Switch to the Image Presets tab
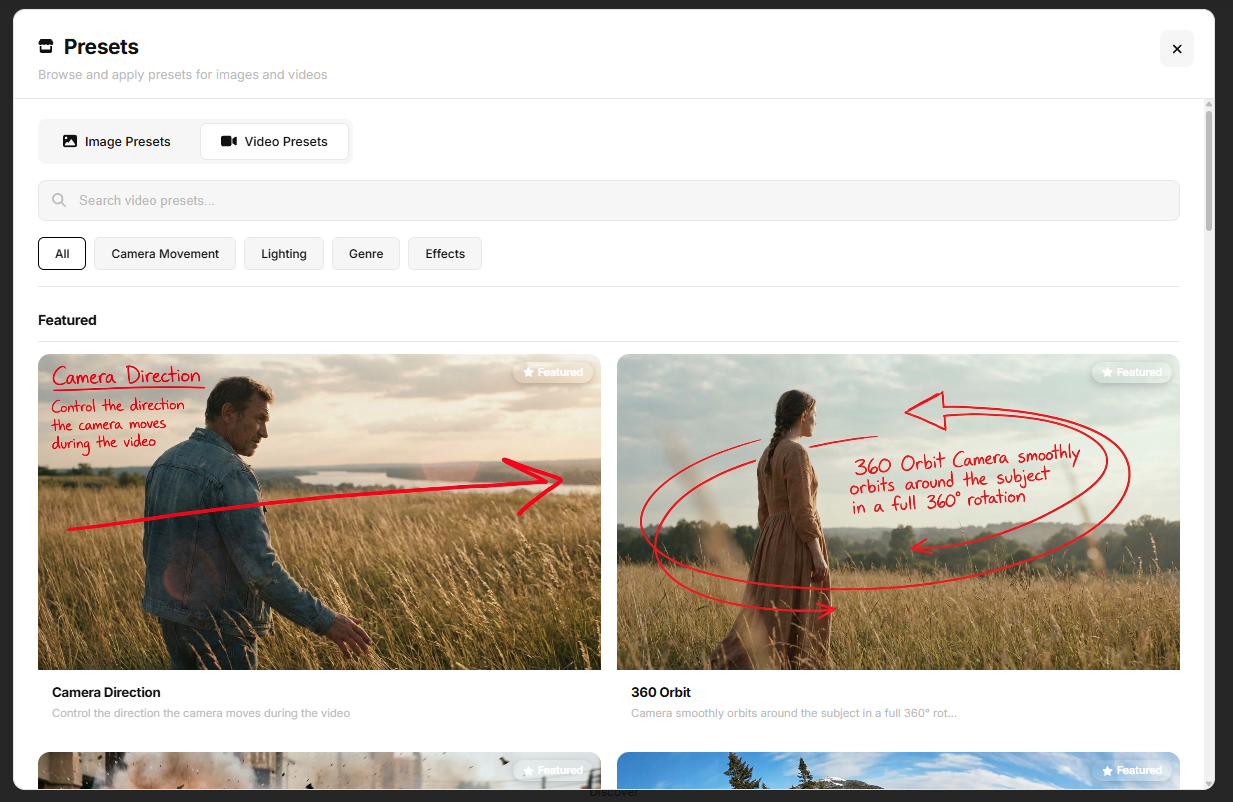This screenshot has height=802, width=1233. 118,141
